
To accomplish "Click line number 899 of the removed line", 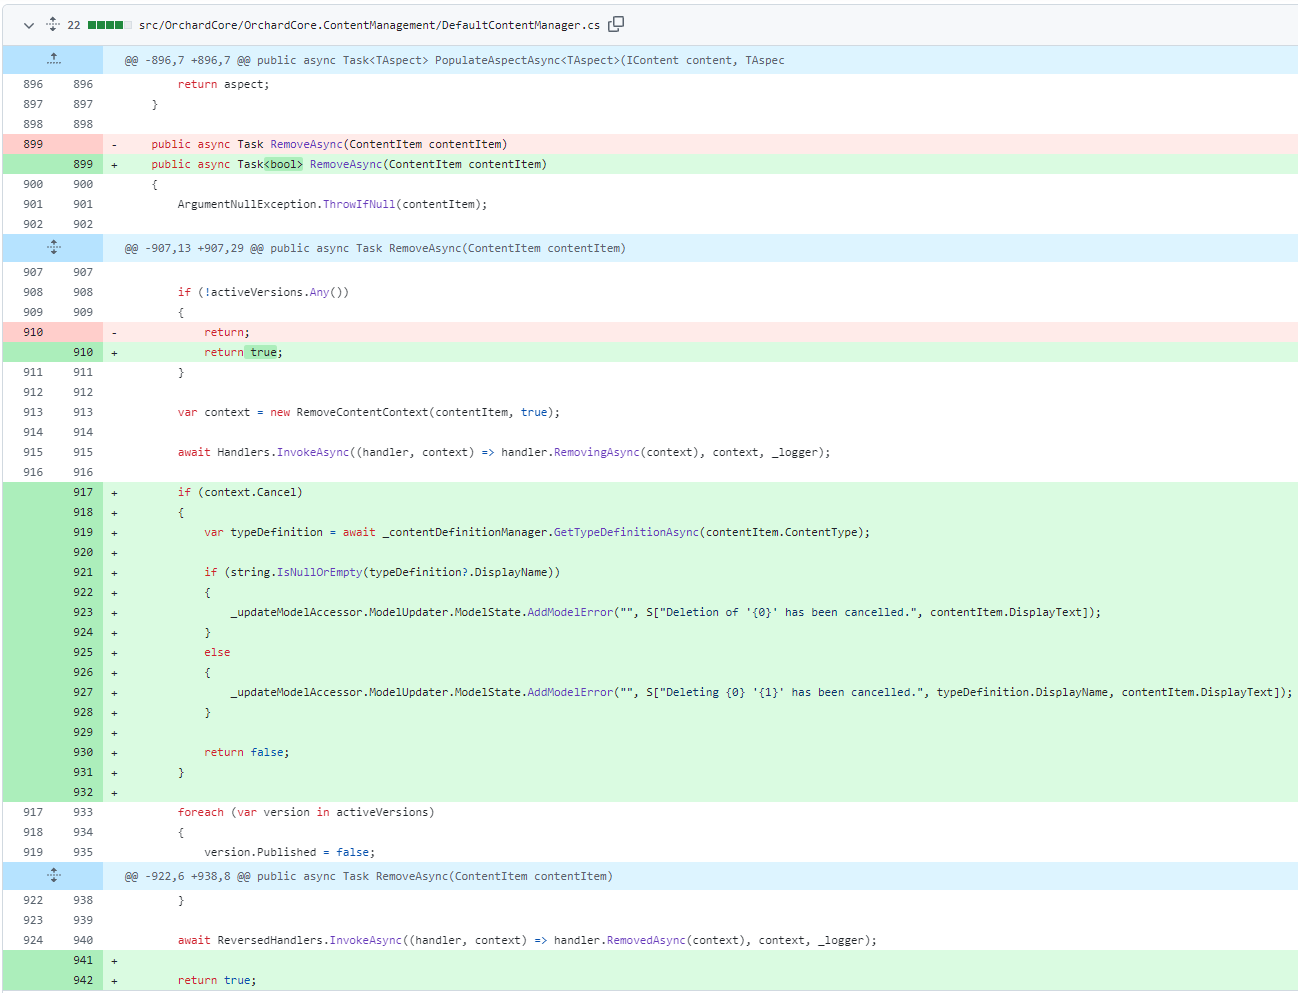I will [x=33, y=144].
